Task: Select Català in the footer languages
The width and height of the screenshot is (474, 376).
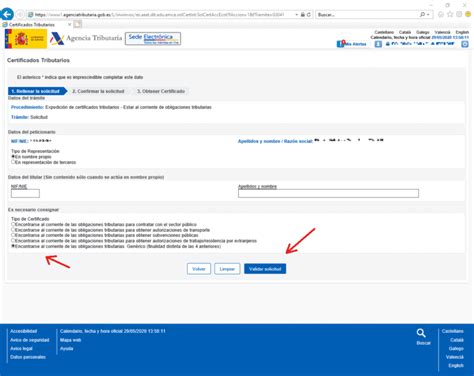Action: [457, 340]
